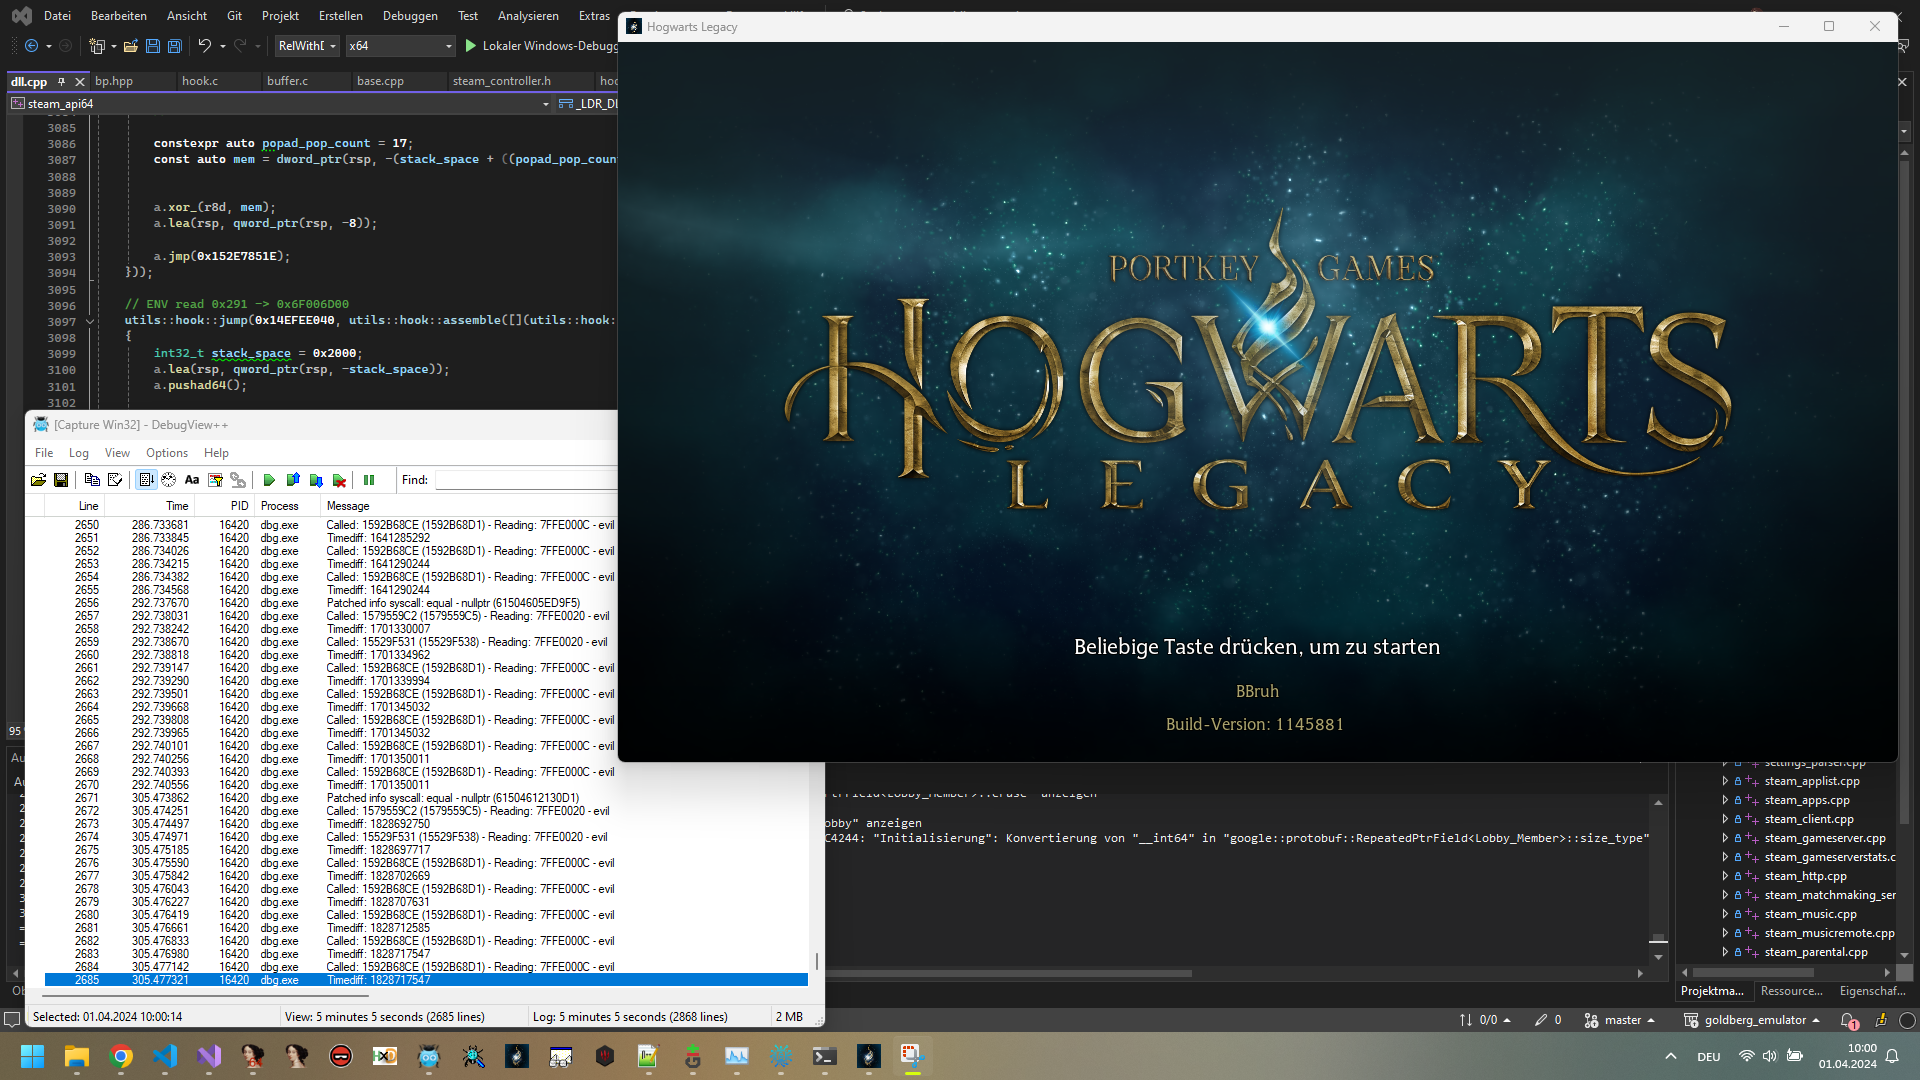Pause log capture in DebugView
The width and height of the screenshot is (1920, 1080).
tap(371, 480)
